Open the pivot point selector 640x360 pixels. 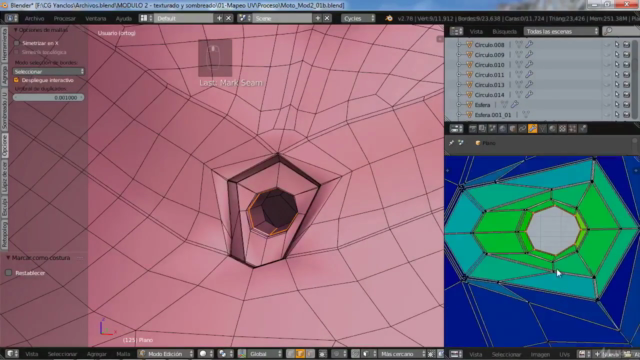point(225,354)
